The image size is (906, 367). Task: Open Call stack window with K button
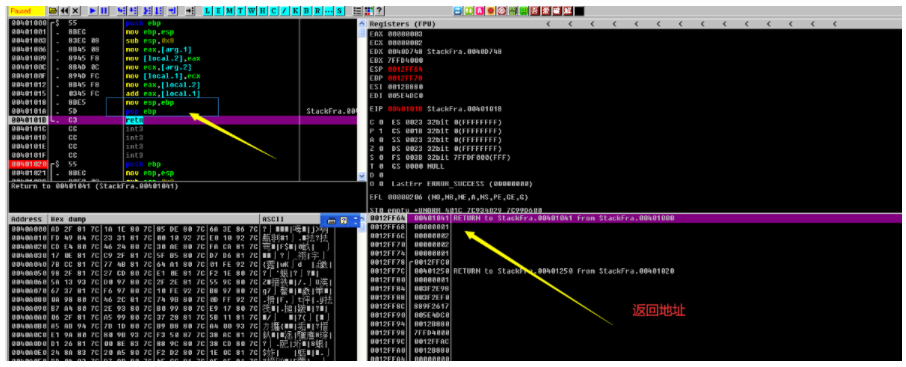tap(295, 10)
